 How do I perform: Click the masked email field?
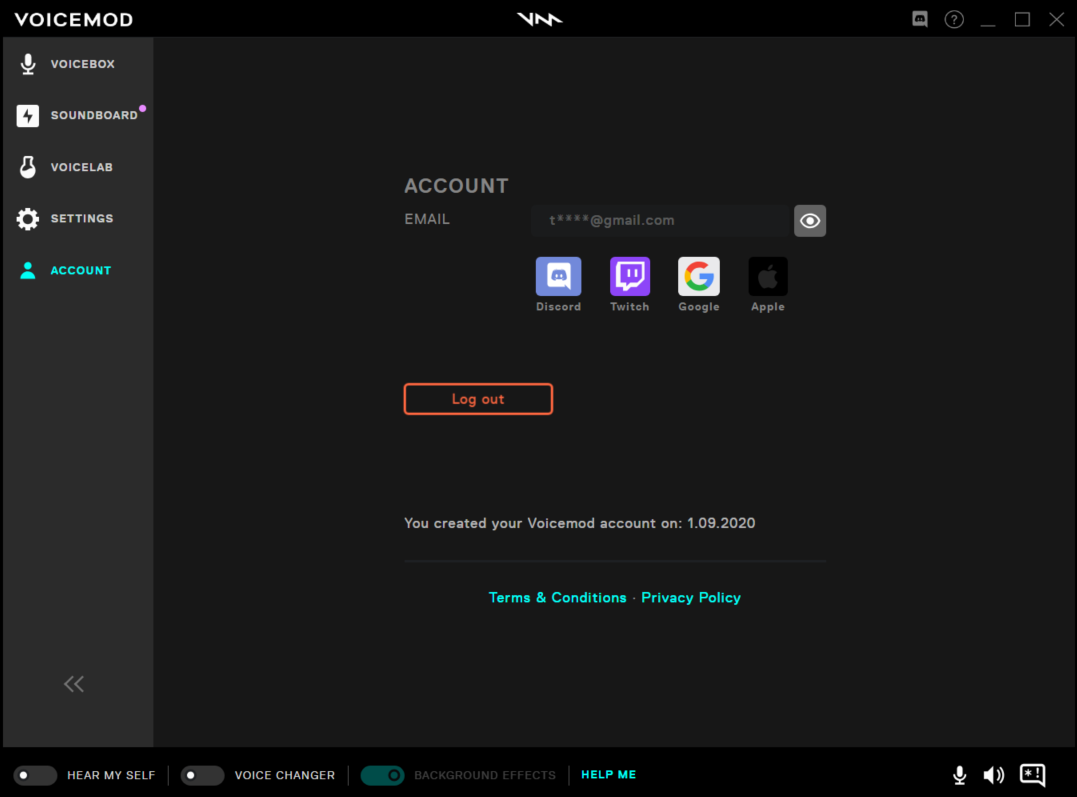click(660, 221)
